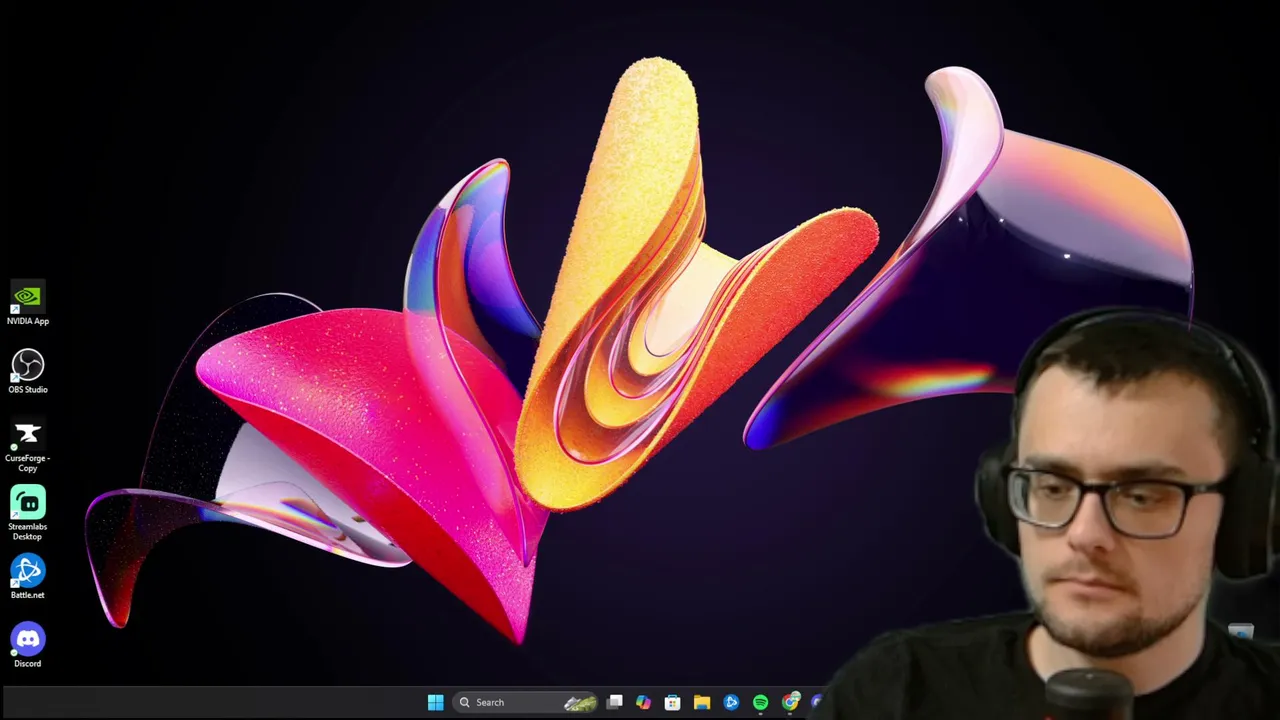Image resolution: width=1280 pixels, height=720 pixels.
Task: Open Battle.net from the taskbar
Action: click(731, 702)
